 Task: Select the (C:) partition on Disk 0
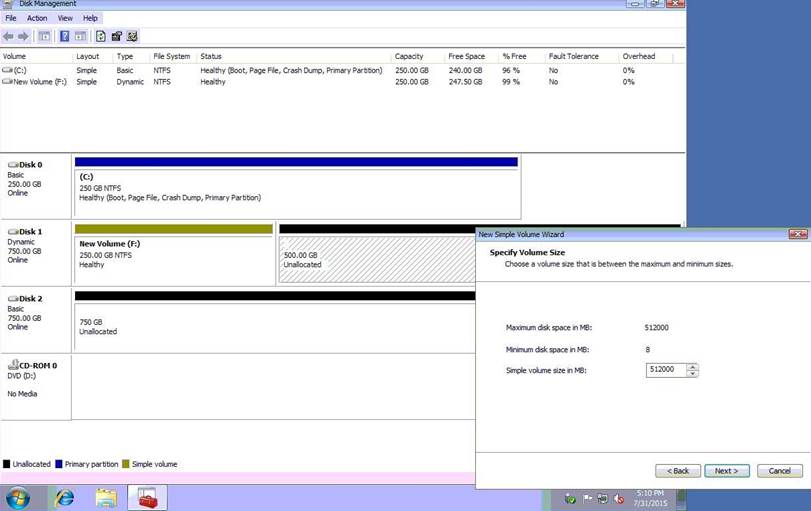(x=296, y=188)
